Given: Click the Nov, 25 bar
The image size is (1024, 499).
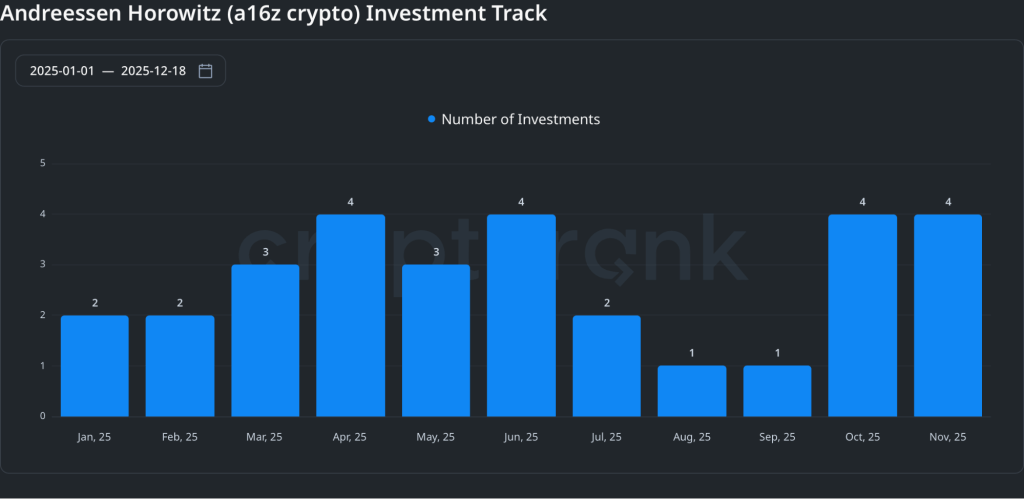Looking at the screenshot, I should (x=948, y=316).
